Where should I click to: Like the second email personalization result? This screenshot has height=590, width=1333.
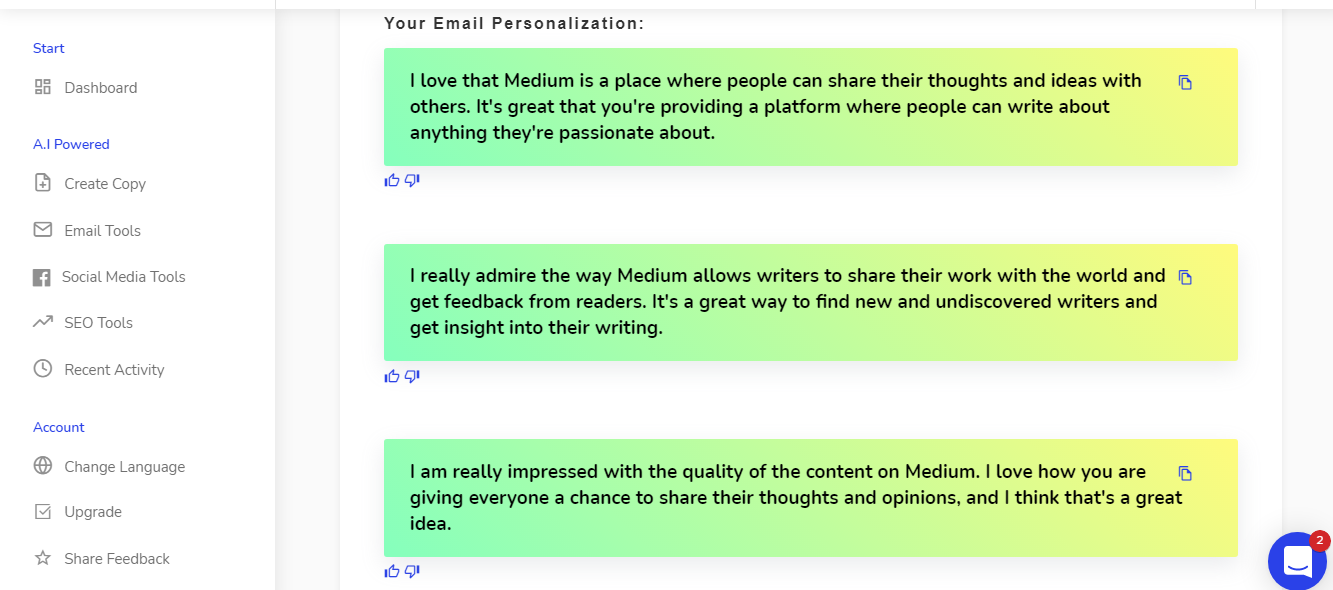click(392, 377)
